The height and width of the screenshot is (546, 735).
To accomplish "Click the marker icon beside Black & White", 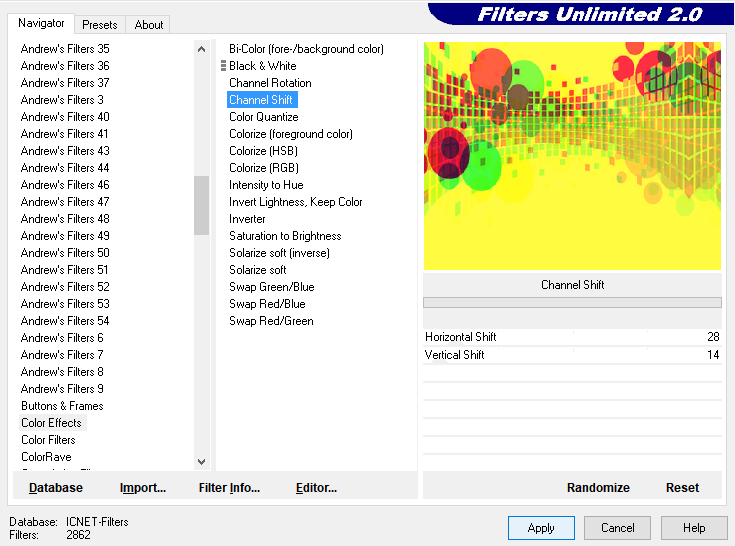I will pos(223,66).
